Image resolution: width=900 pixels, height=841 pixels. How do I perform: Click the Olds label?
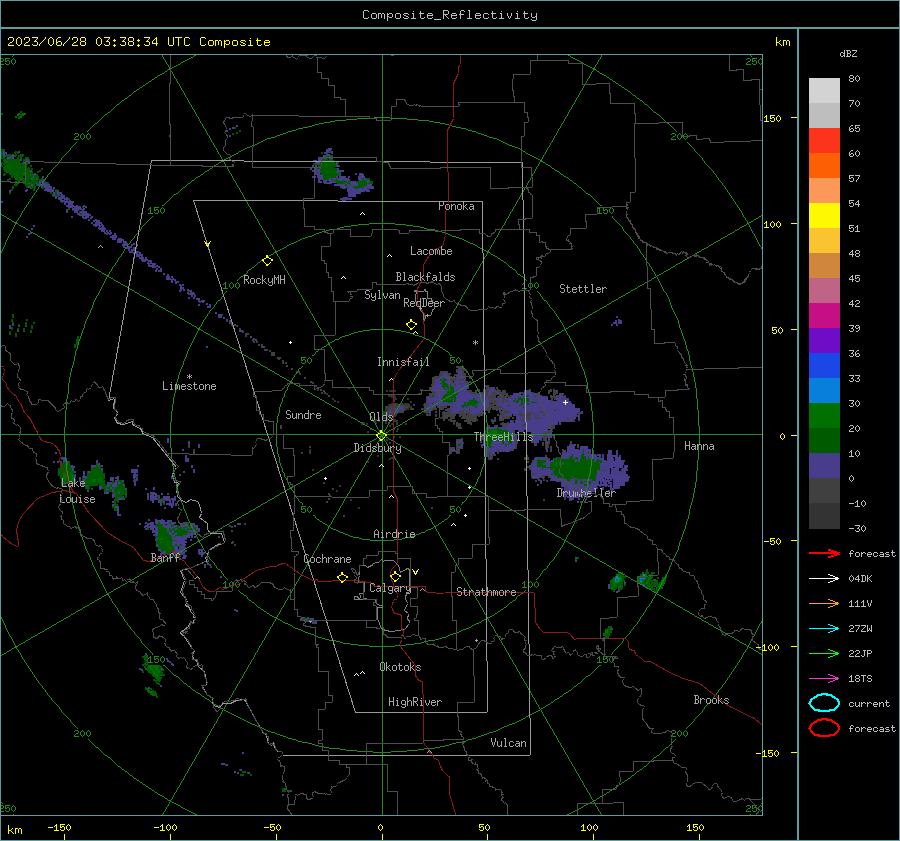381,416
